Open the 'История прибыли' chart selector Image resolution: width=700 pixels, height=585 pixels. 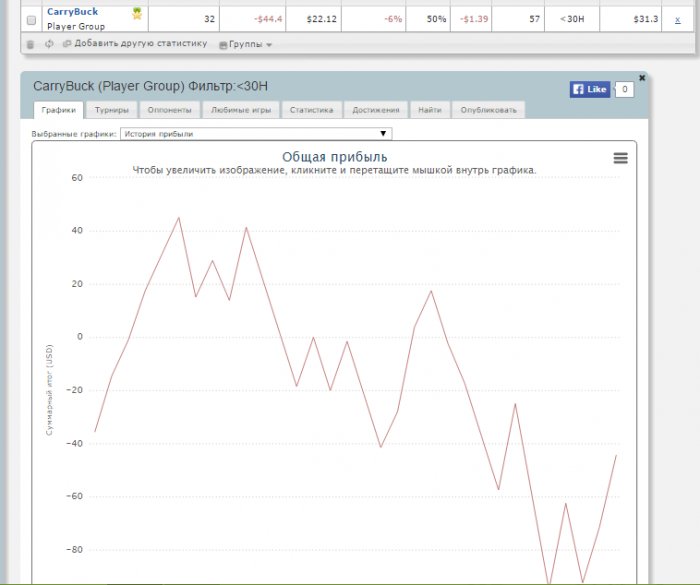click(x=256, y=134)
